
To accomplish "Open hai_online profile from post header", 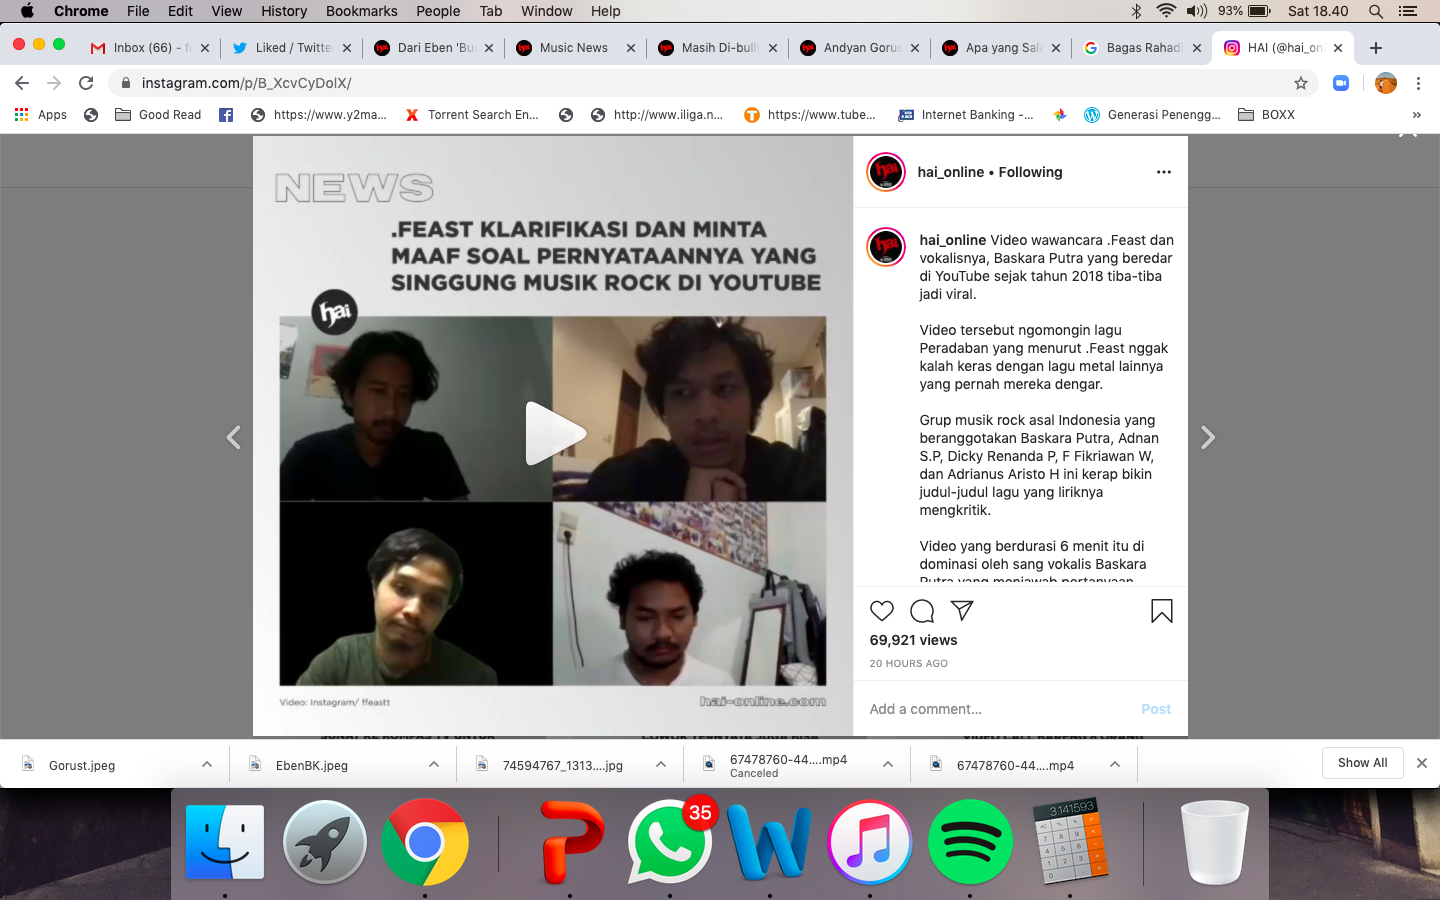I will pos(950,172).
